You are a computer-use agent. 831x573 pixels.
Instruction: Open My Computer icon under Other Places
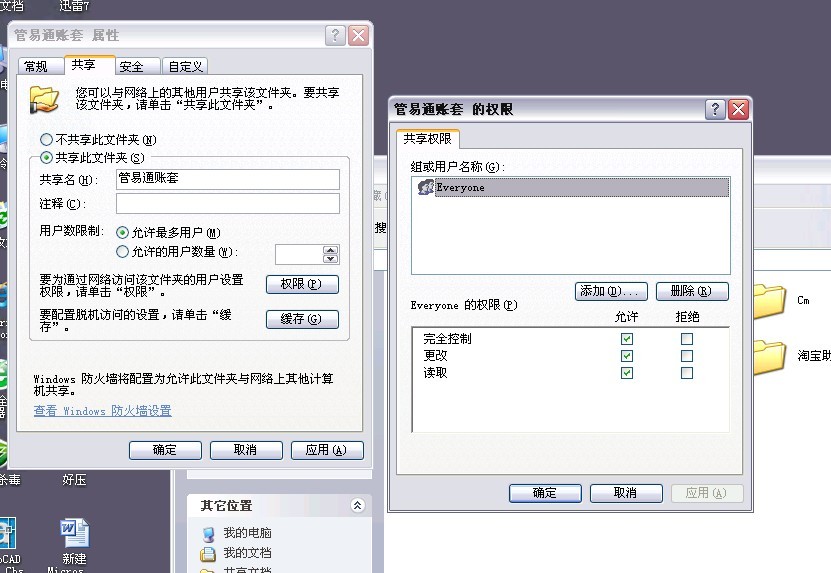pos(208,533)
